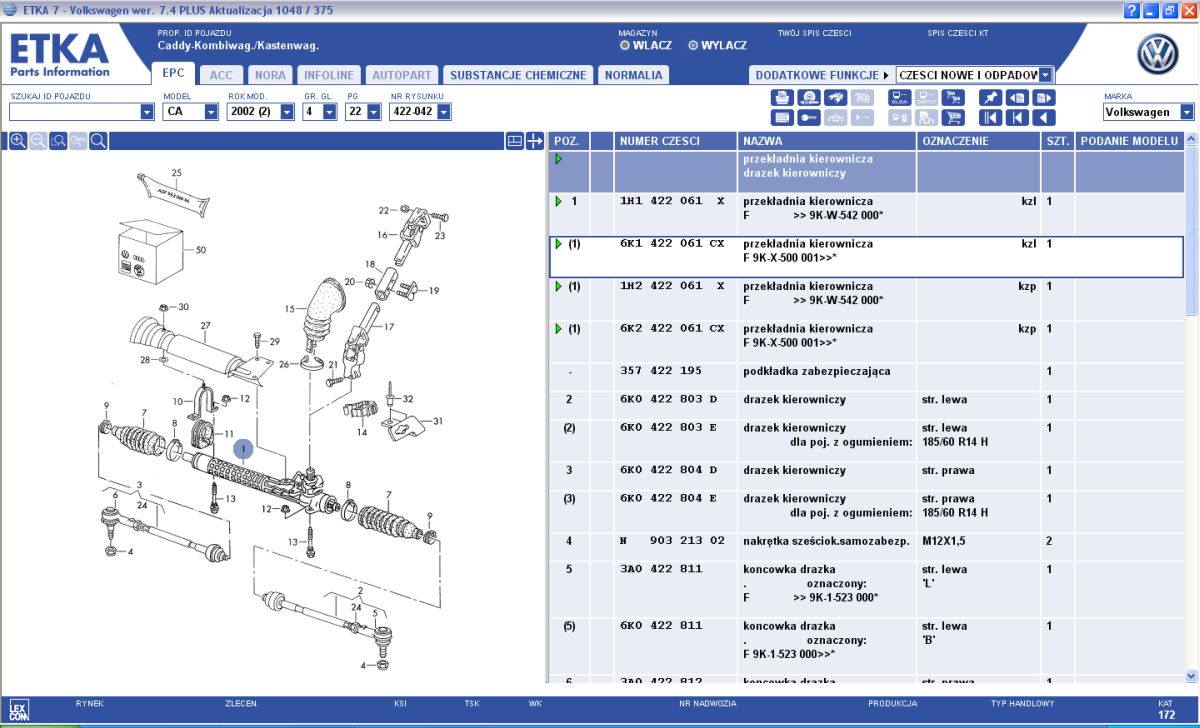Select part number 6K0 422 804 E
The height and width of the screenshot is (728, 1200).
tap(669, 499)
